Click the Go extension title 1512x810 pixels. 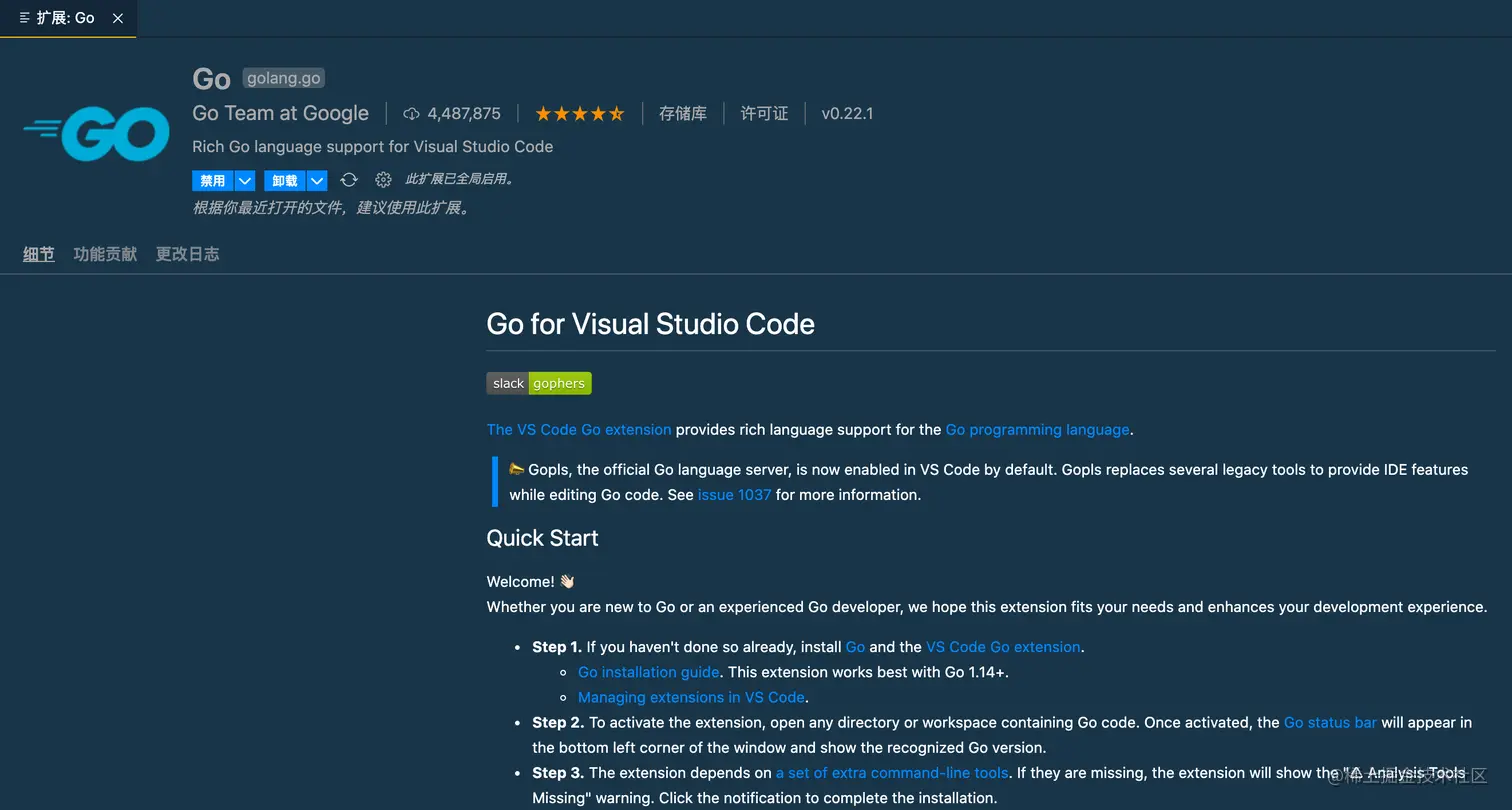(211, 79)
